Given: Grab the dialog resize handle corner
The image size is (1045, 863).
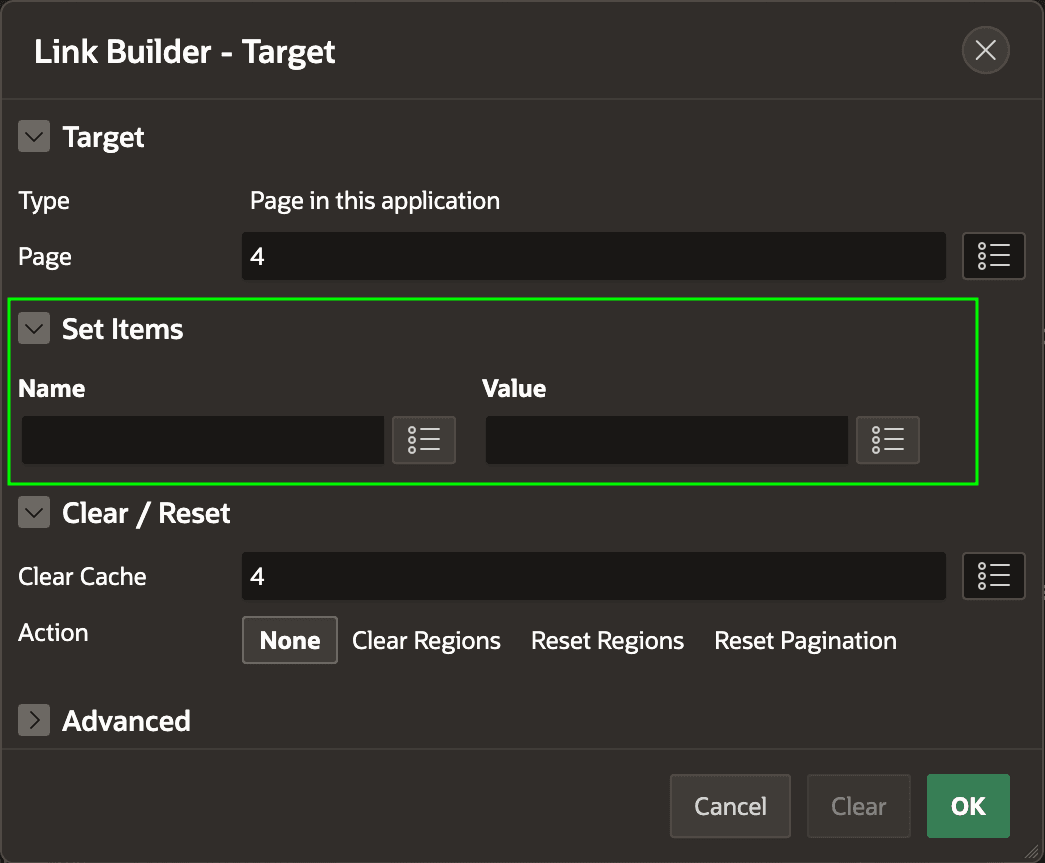Looking at the screenshot, I should (x=1032, y=850).
